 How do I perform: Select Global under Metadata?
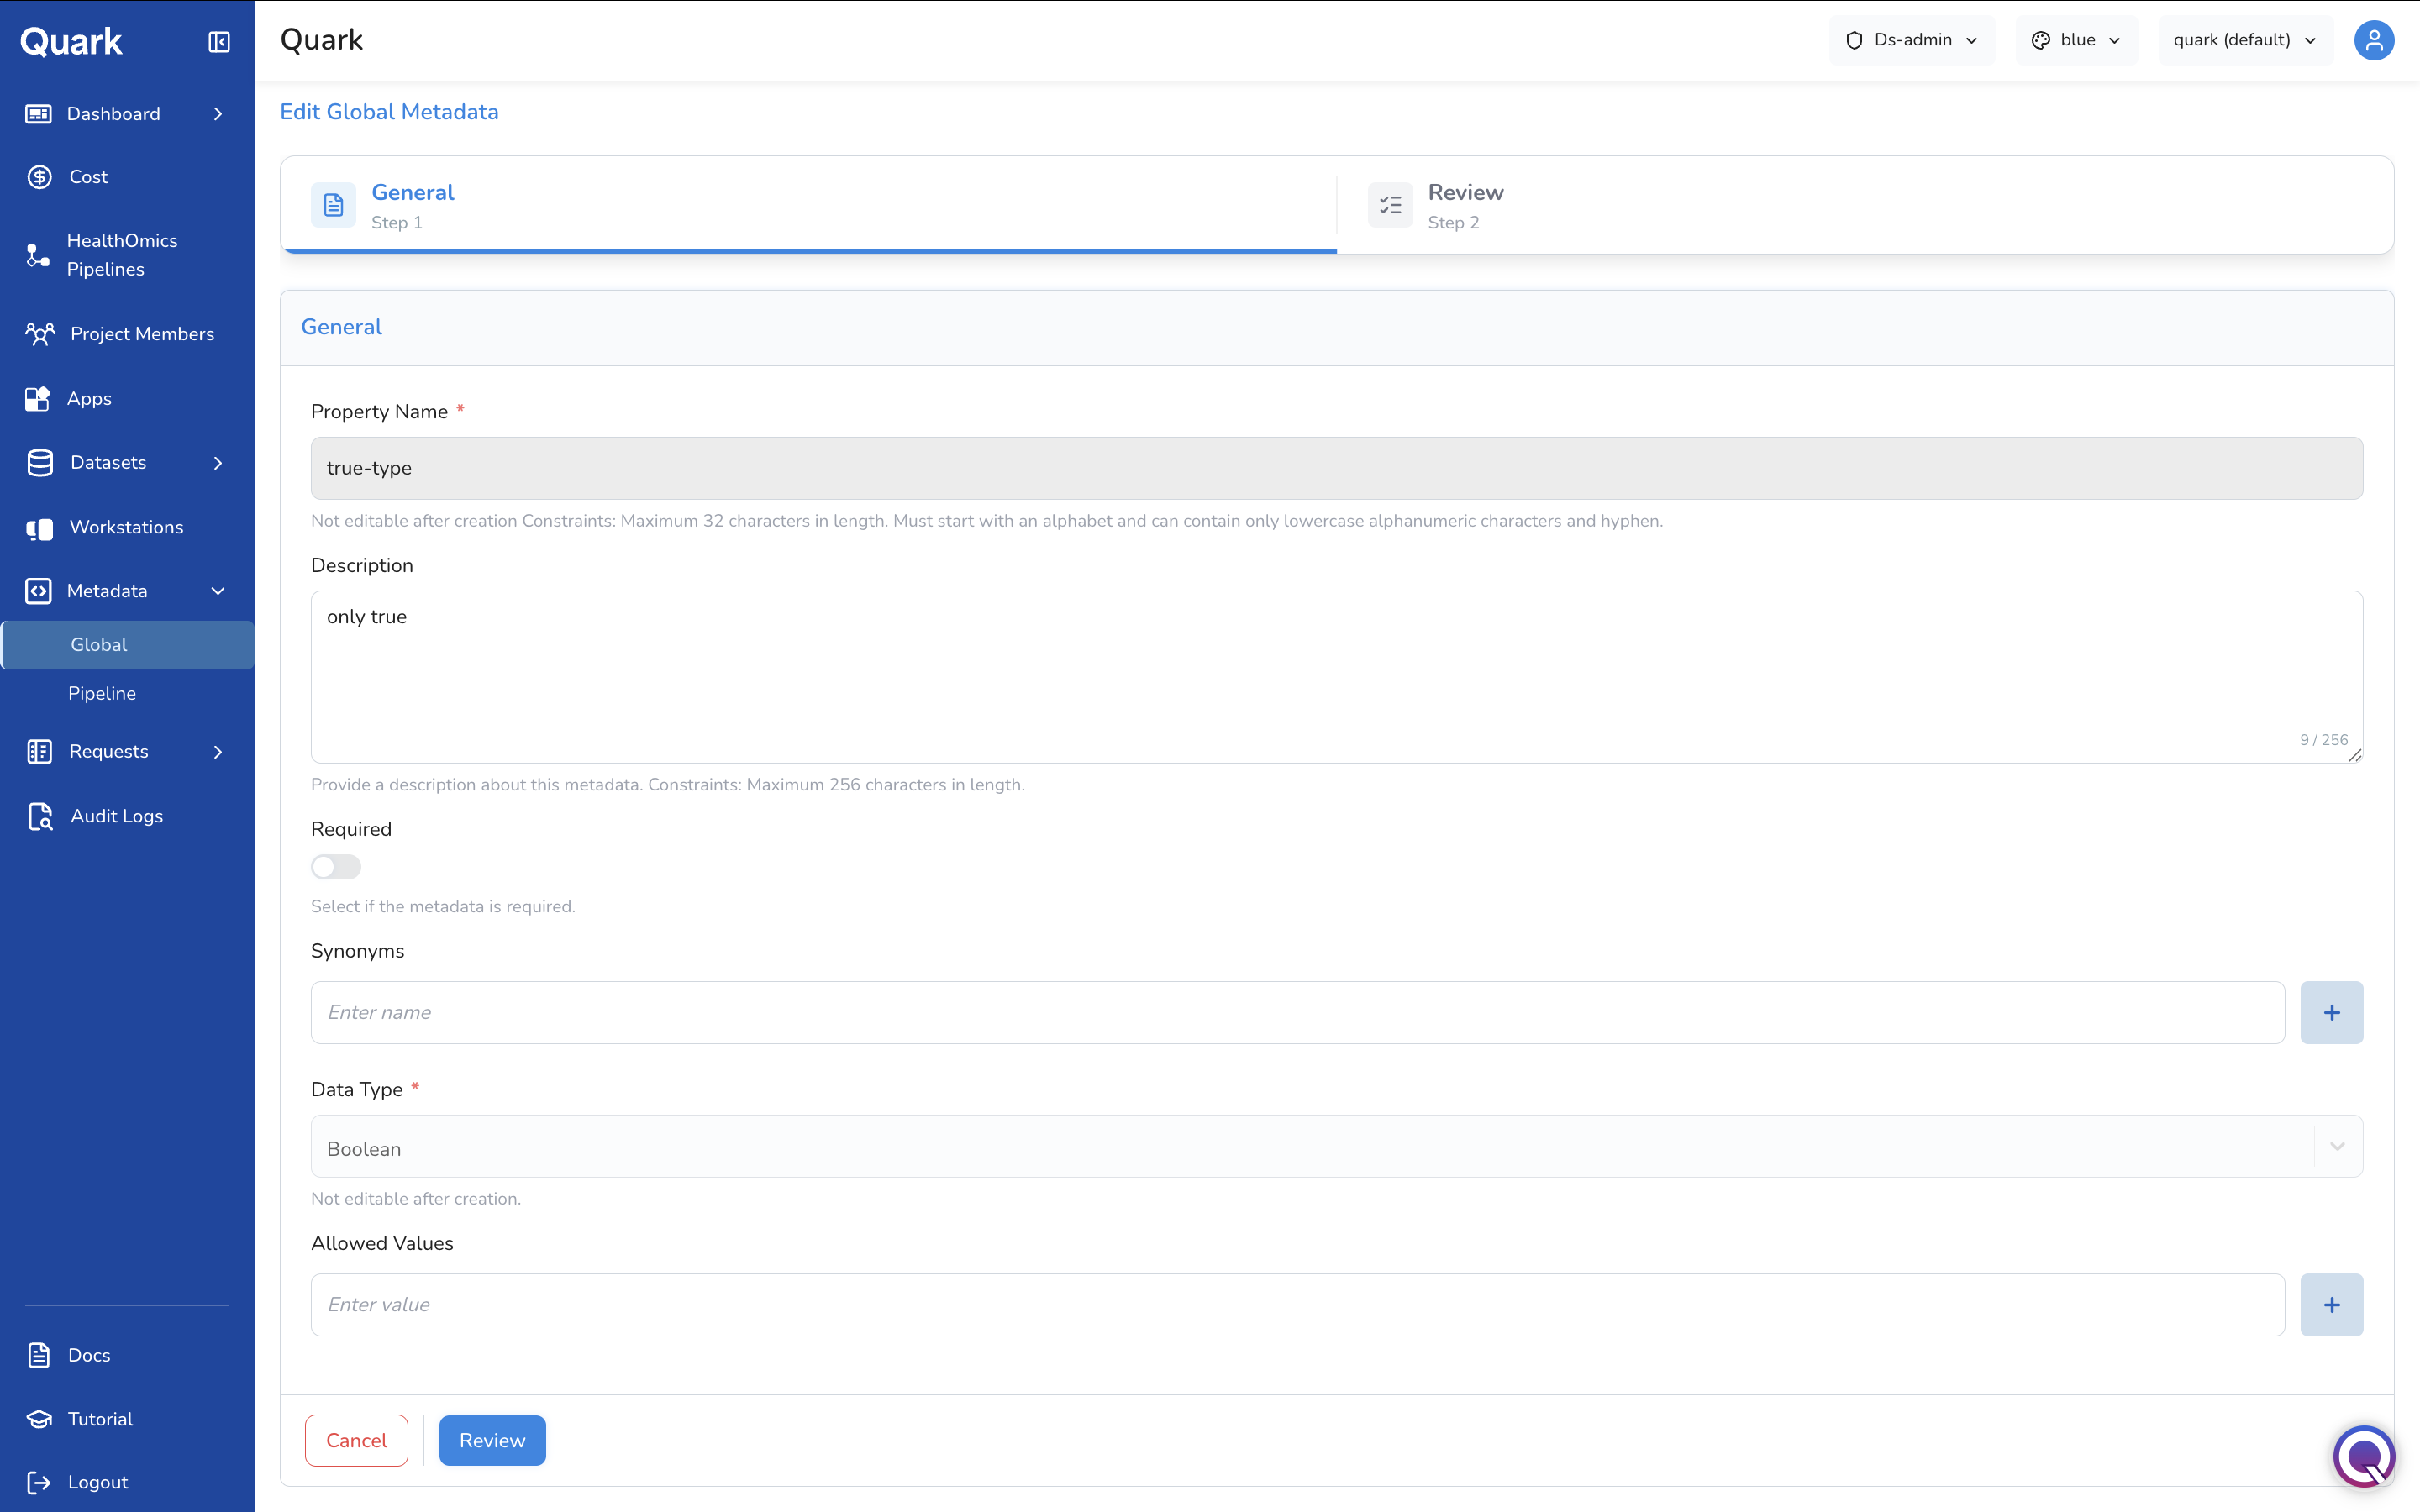[128, 645]
